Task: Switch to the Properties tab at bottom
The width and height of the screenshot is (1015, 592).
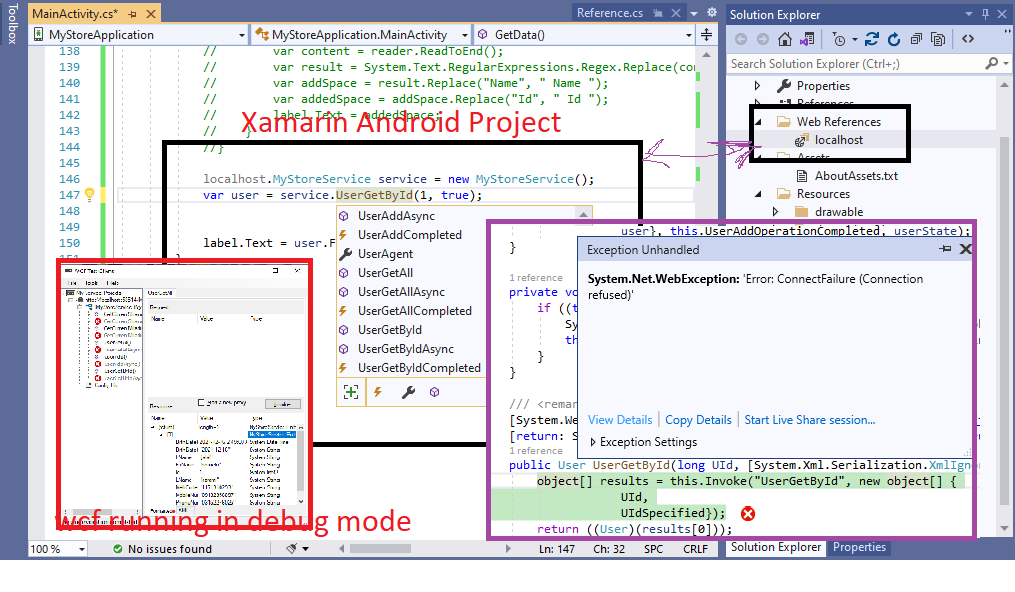Action: 859,547
